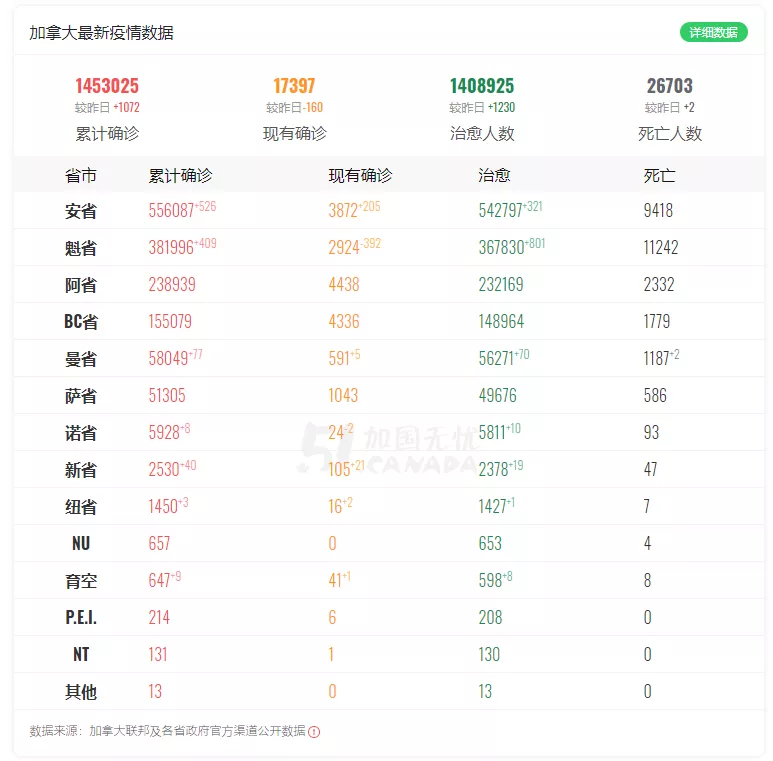The width and height of the screenshot is (773, 761).
Task: Click BC省 active cases value 4336
Action: tap(344, 321)
